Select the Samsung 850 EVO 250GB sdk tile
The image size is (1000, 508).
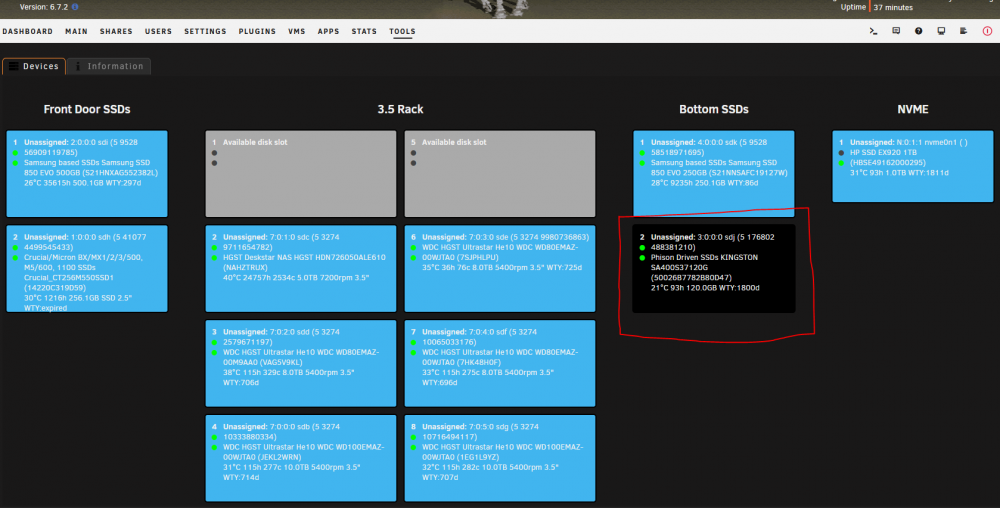[x=714, y=174]
